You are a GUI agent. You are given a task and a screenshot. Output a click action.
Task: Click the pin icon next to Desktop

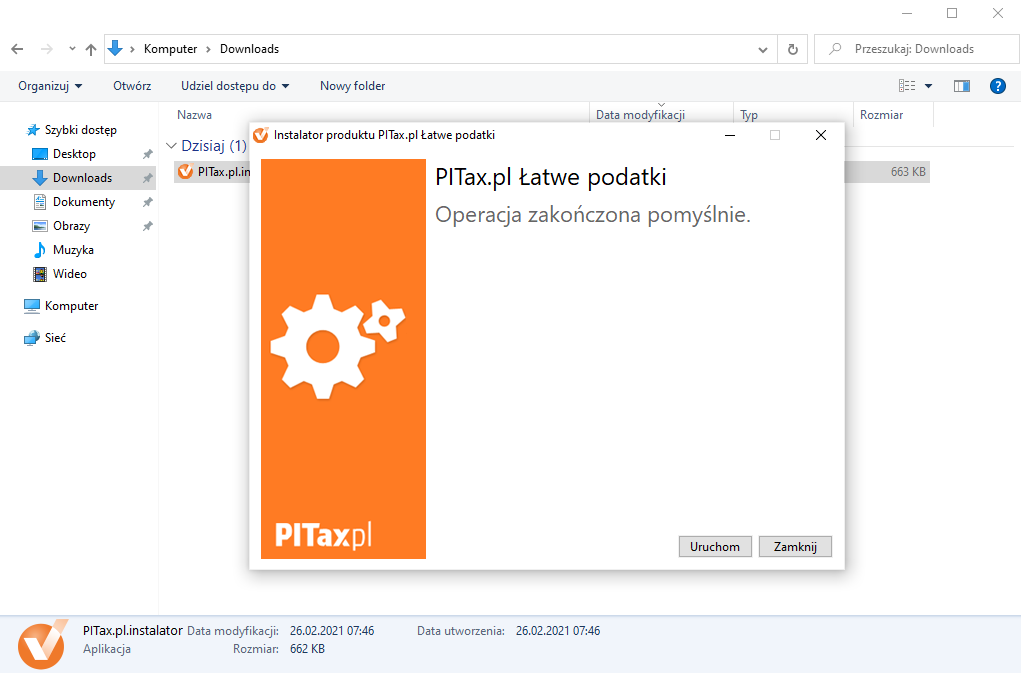tap(148, 154)
